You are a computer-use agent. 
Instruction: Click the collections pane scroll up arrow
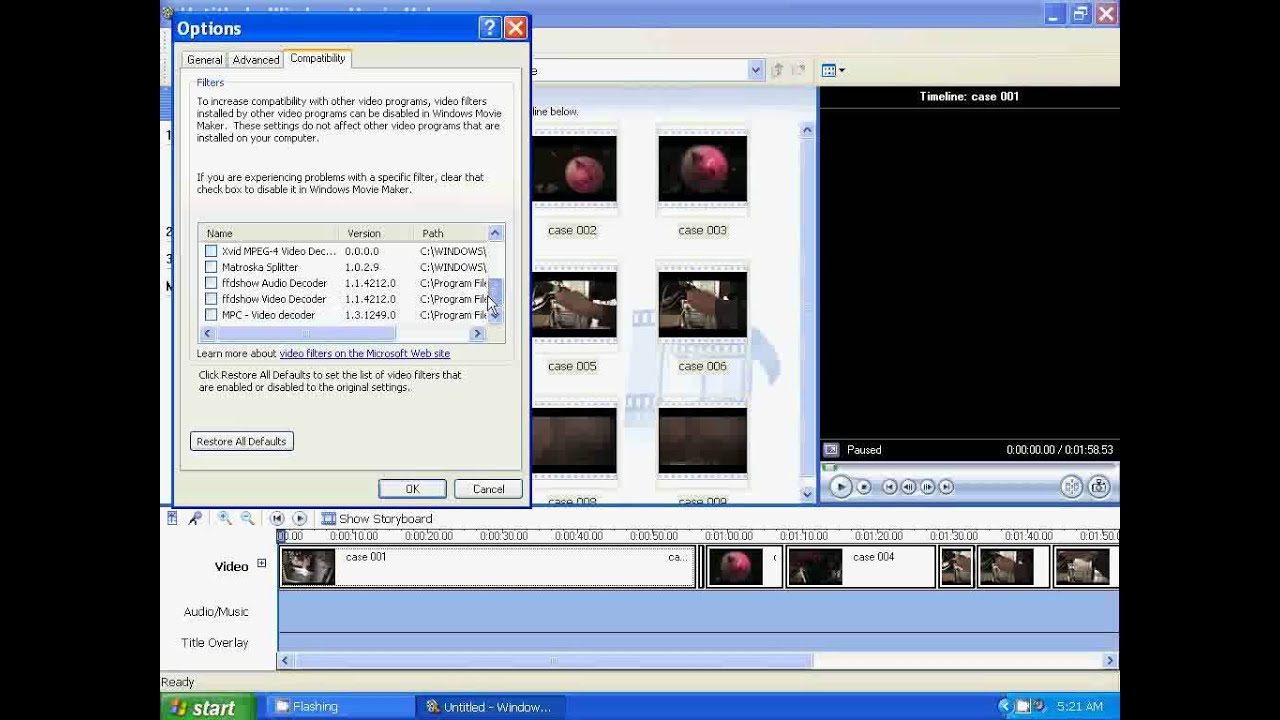[807, 130]
